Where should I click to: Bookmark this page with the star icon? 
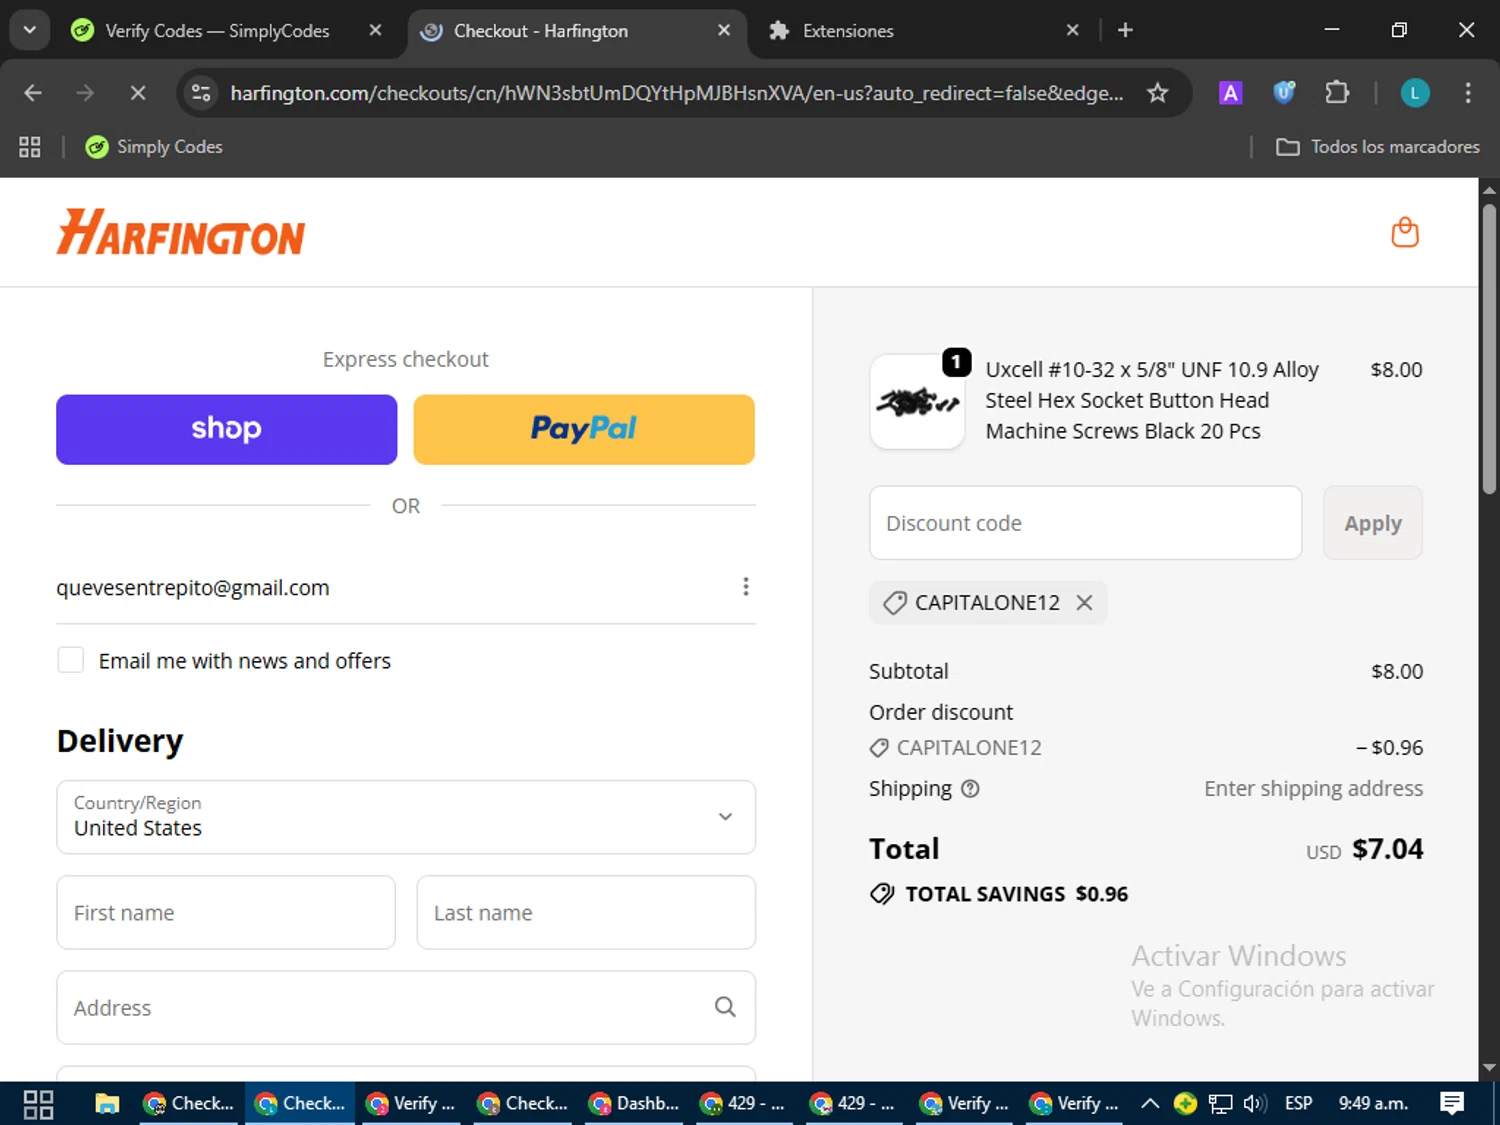(x=1157, y=93)
